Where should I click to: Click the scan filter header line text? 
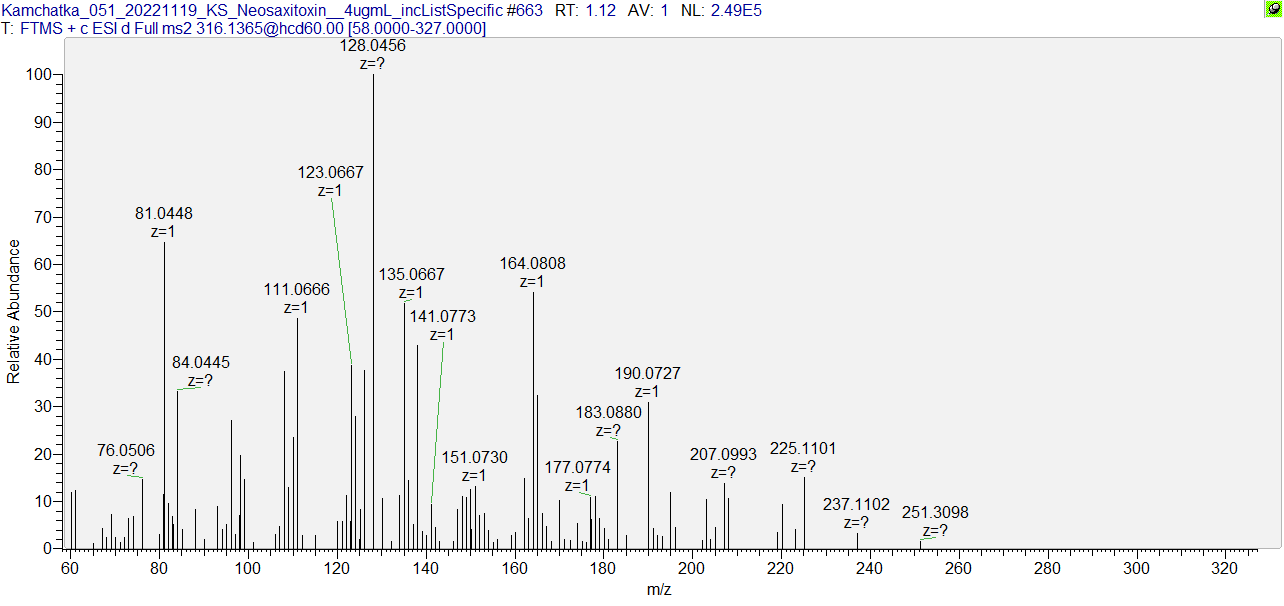244,29
